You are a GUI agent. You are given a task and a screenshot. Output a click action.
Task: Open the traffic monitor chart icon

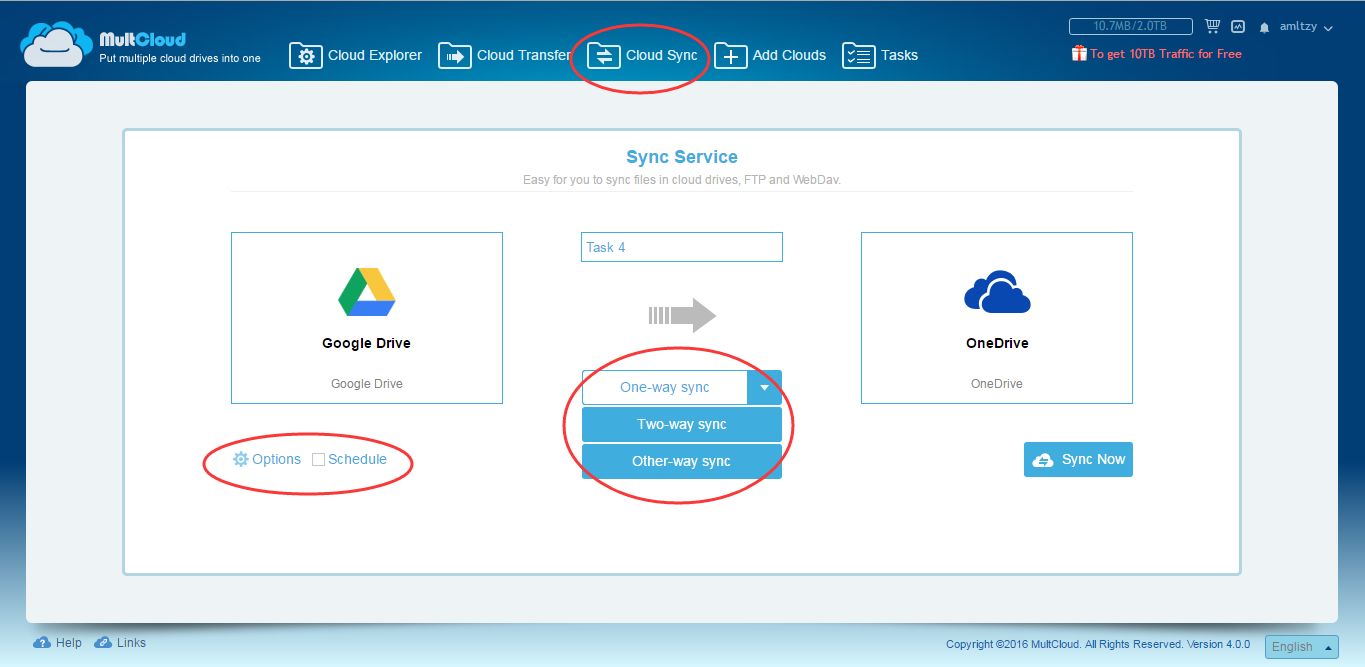(1238, 27)
